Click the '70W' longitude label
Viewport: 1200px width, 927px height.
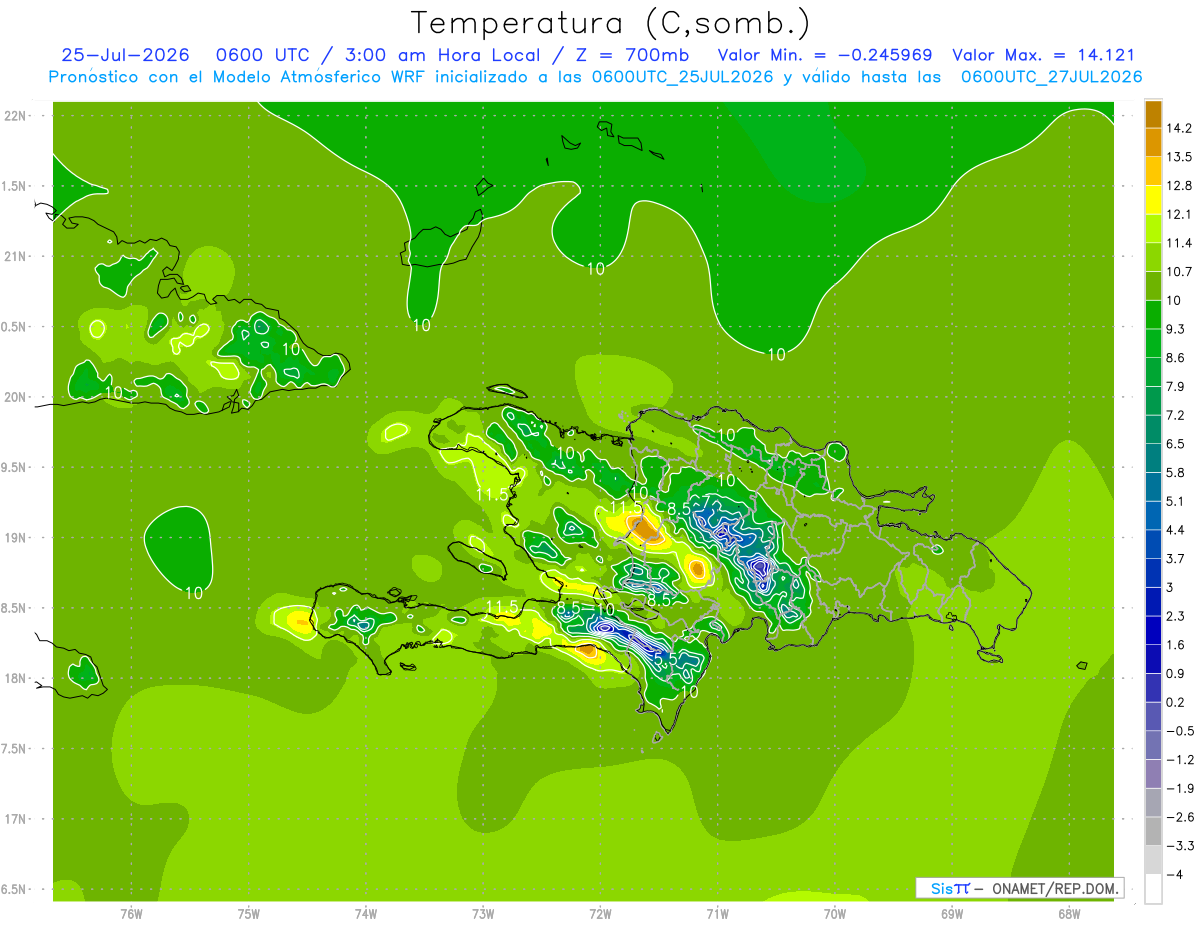[x=835, y=913]
